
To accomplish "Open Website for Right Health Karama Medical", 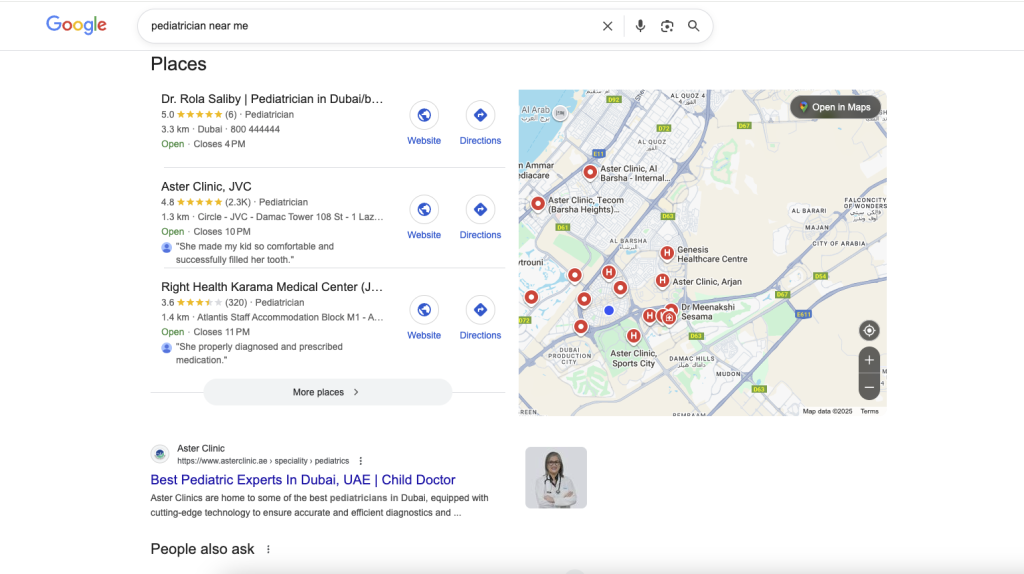I will click(x=424, y=318).
